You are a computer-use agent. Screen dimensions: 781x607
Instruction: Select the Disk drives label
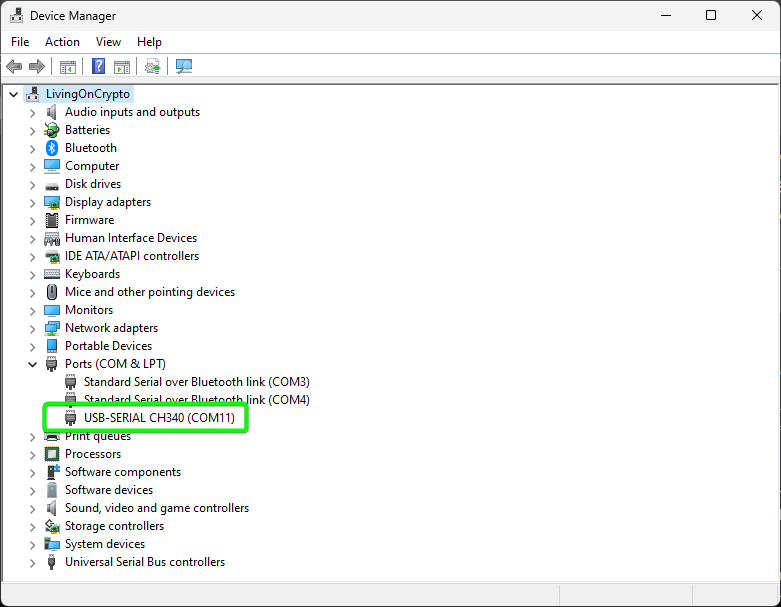point(93,184)
